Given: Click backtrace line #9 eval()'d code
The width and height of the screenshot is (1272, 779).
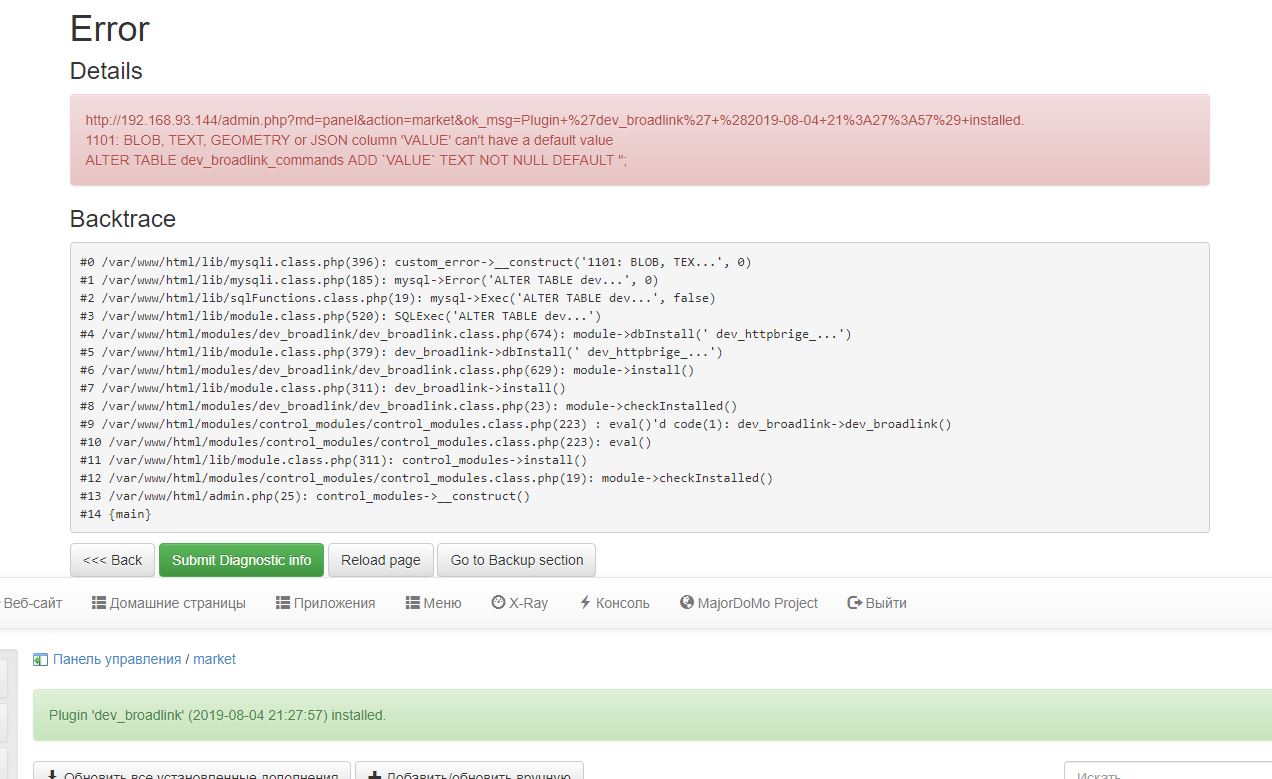Looking at the screenshot, I should tap(516, 424).
